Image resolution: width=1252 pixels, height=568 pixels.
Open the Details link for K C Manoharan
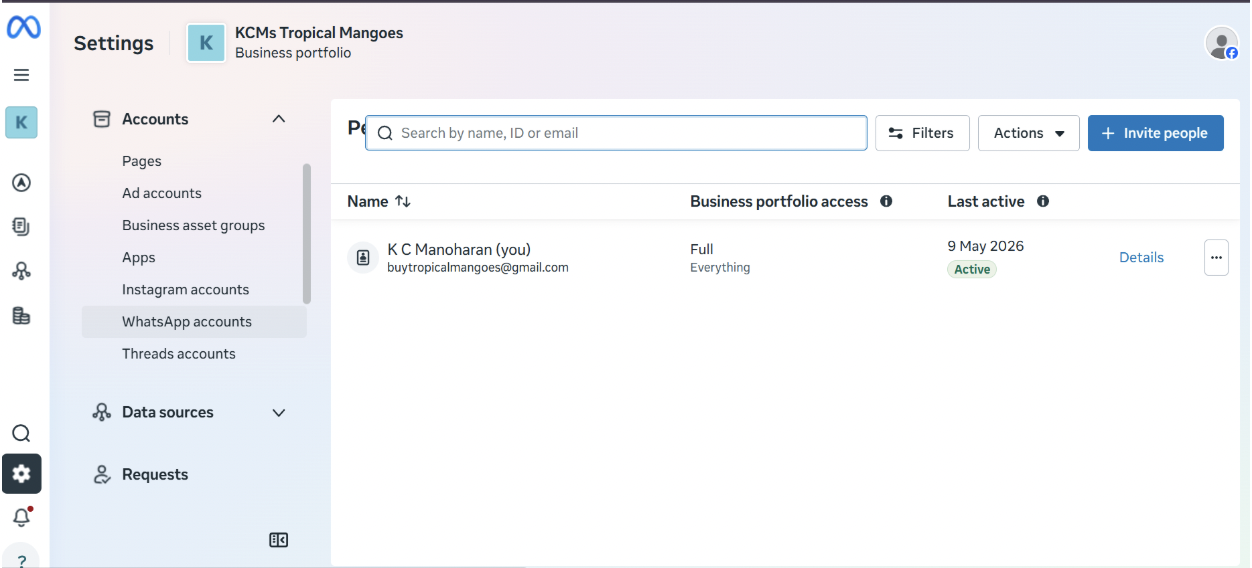[x=1141, y=257]
